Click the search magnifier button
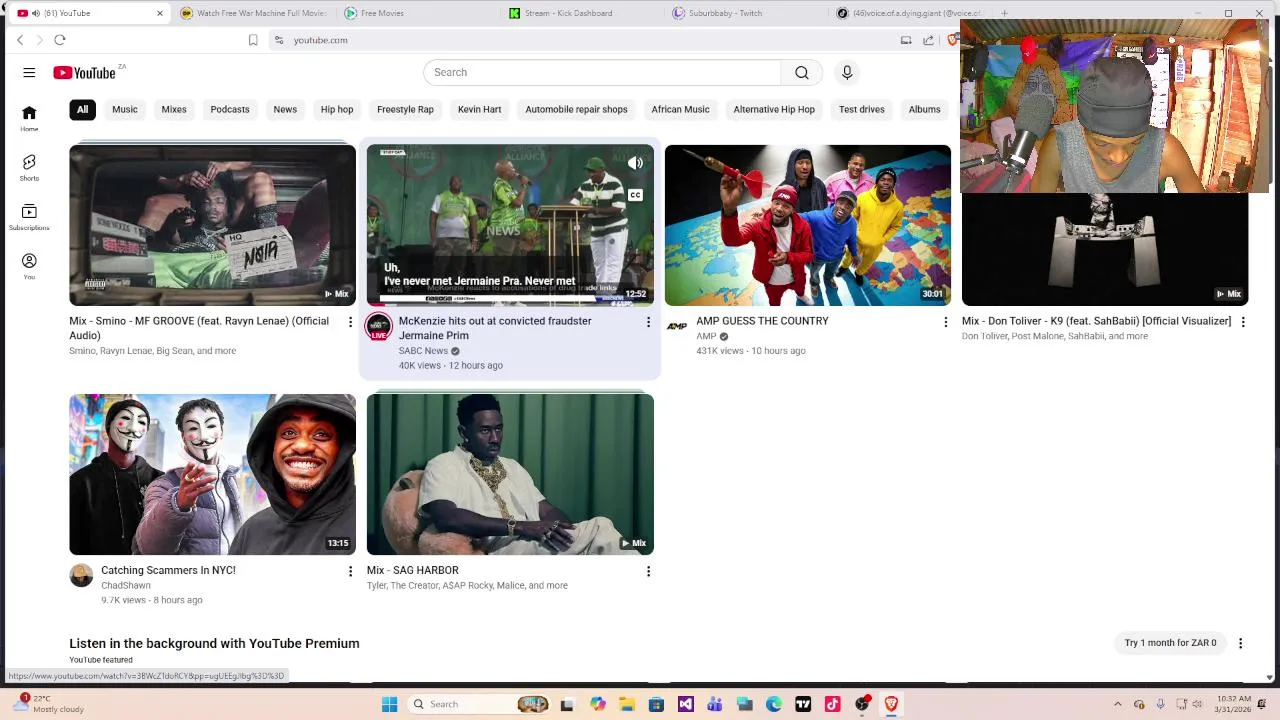Screen dimensions: 1280x720 tap(802, 72)
